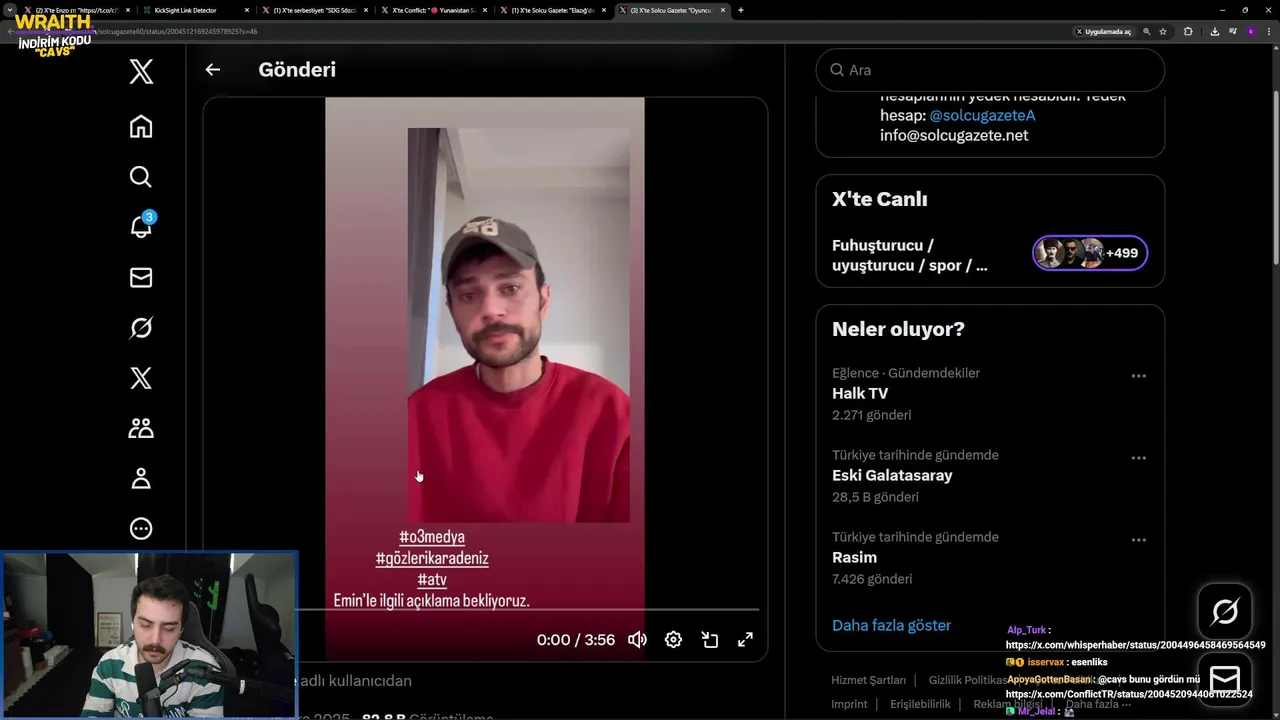Open the Explore search icon in the sidebar
Viewport: 1280px width, 720px height.
coord(141,177)
